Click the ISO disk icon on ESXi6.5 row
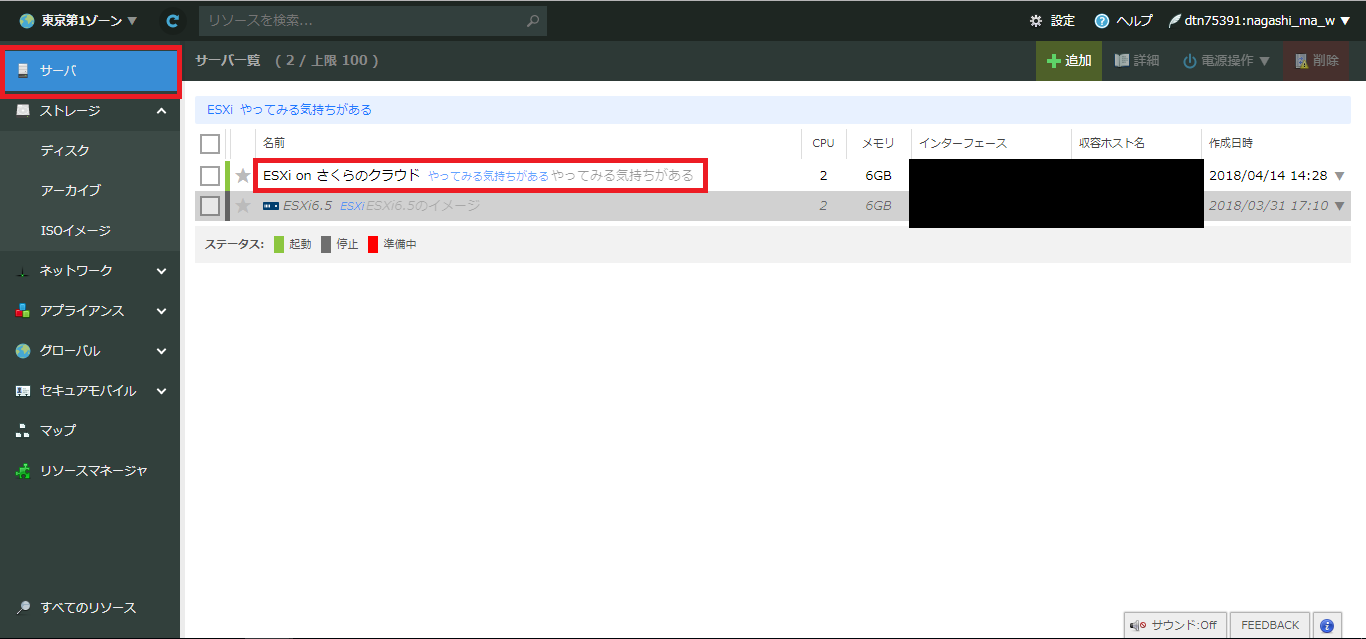This screenshot has width=1366, height=639. tap(271, 206)
